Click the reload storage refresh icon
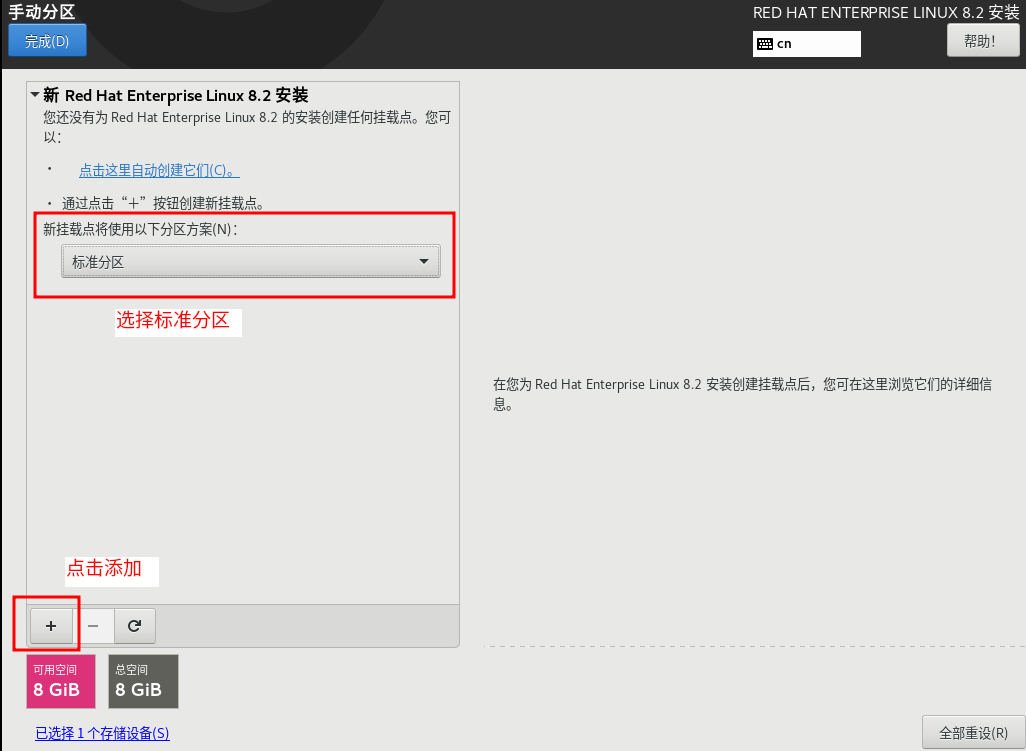 coord(135,626)
